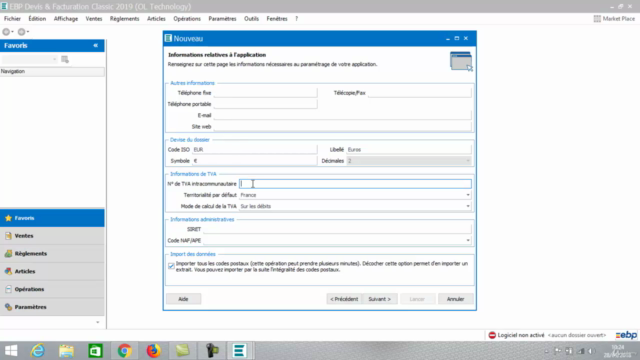The width and height of the screenshot is (640, 360).
Task: Select Paramètres in the sidebar
Action: [x=52, y=307]
